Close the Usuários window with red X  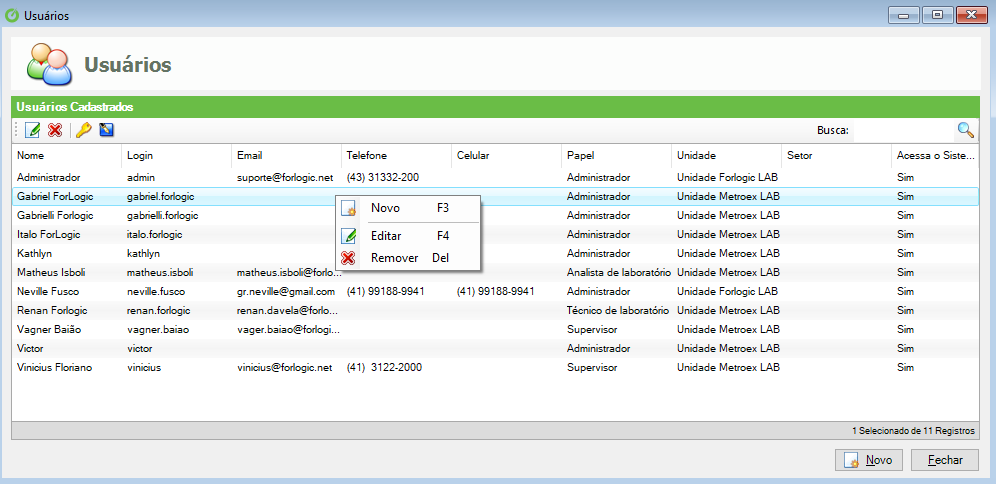tap(972, 15)
